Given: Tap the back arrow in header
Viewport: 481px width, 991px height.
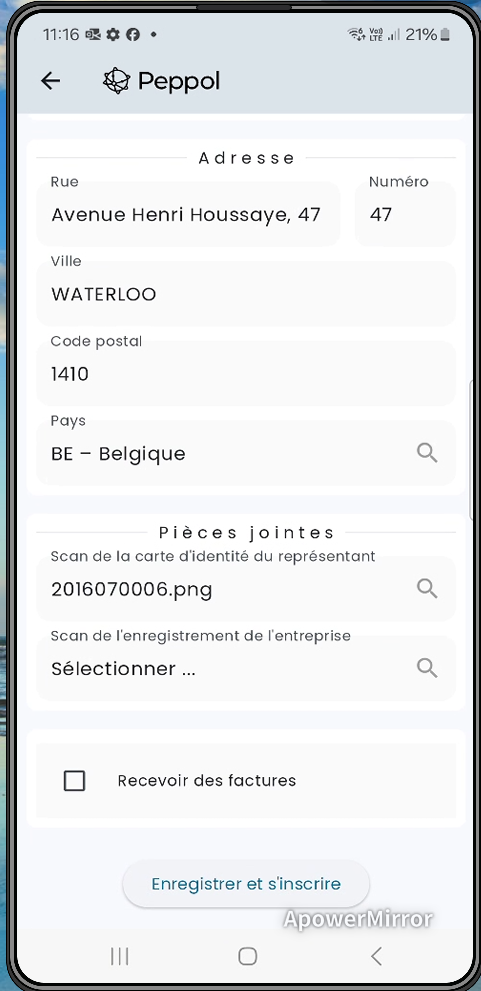Looking at the screenshot, I should click(51, 81).
